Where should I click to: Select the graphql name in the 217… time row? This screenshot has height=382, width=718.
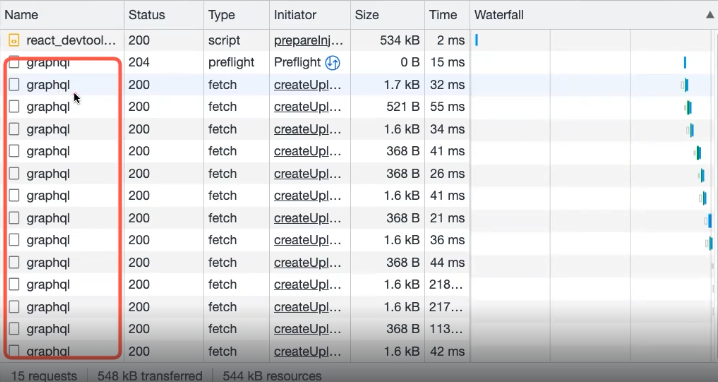tap(48, 307)
